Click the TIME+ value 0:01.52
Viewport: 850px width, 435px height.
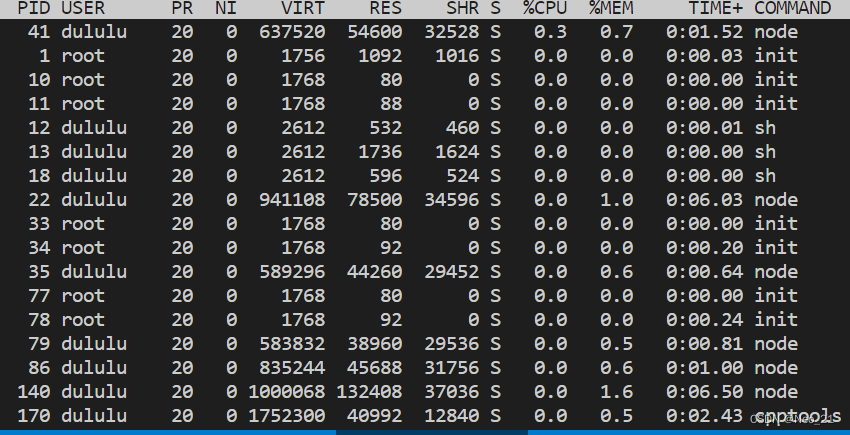tap(704, 31)
